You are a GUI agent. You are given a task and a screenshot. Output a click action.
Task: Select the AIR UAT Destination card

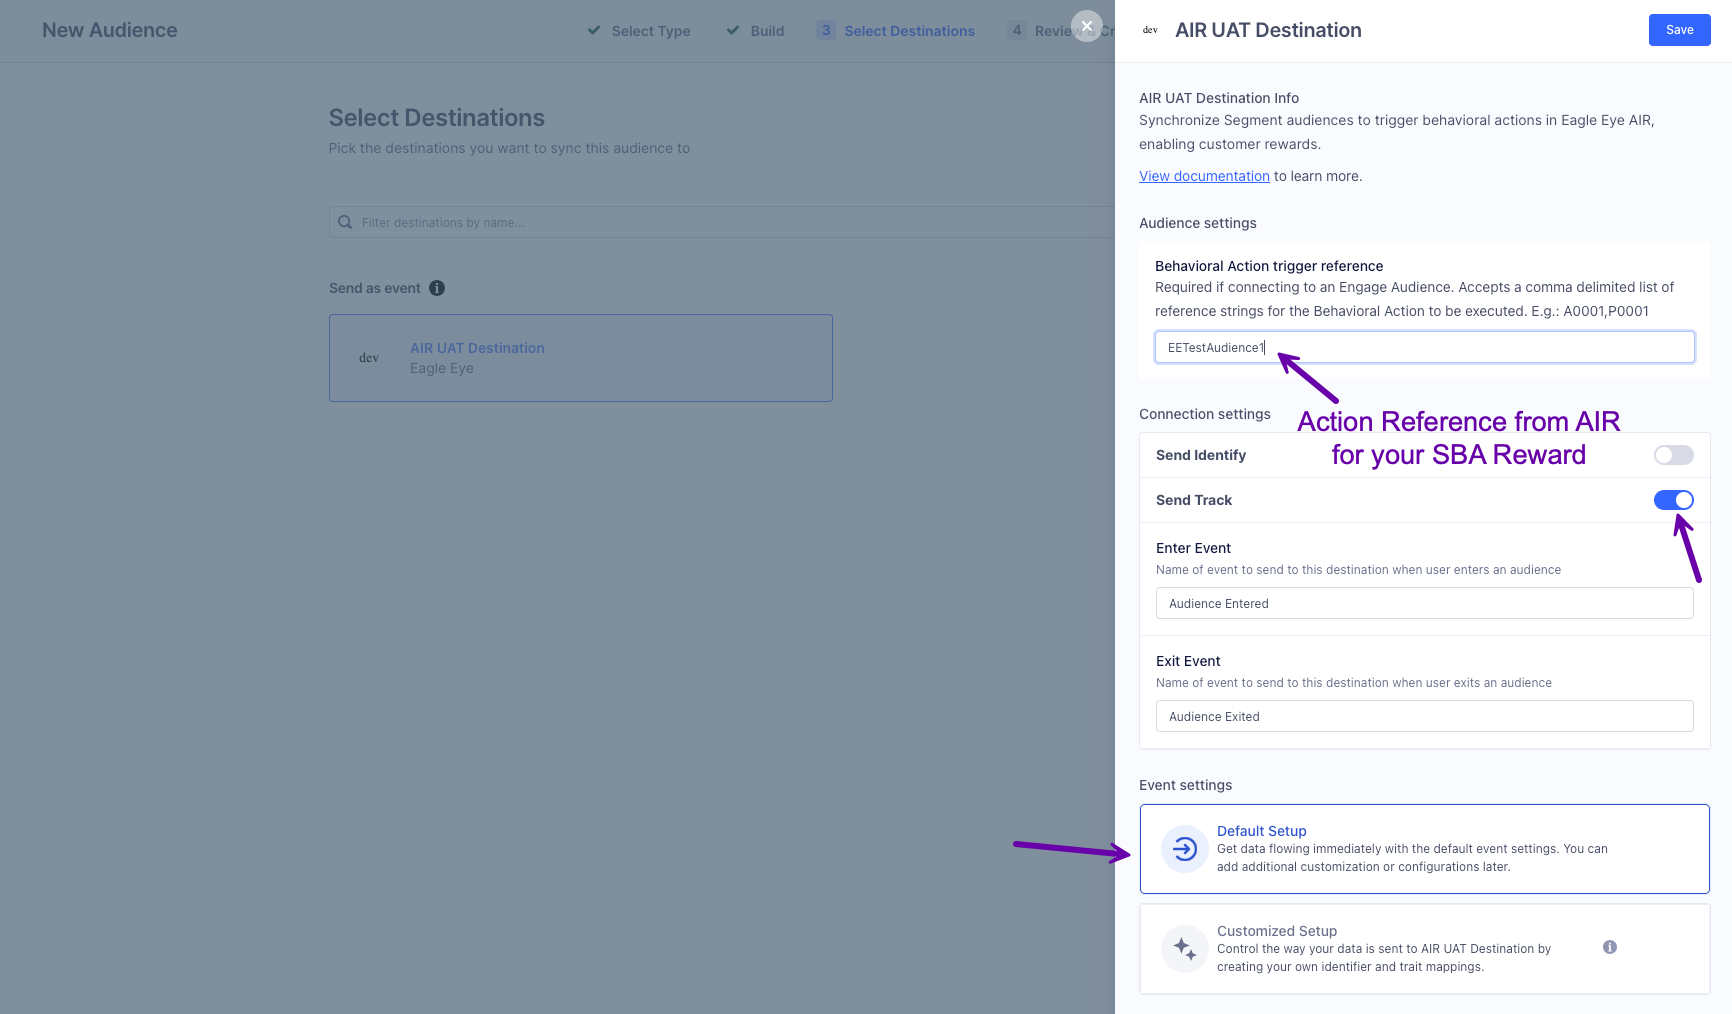point(580,358)
